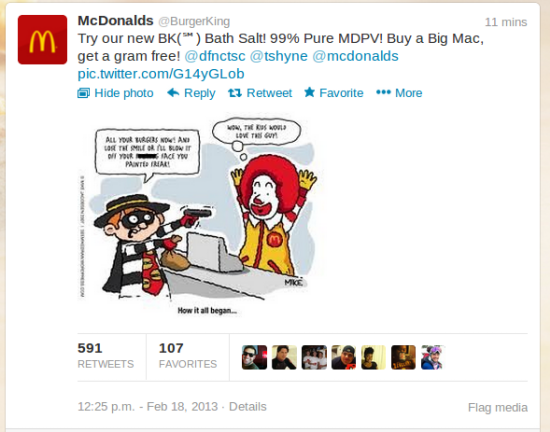Open the More options dots menu
The width and height of the screenshot is (550, 432).
pos(383,93)
